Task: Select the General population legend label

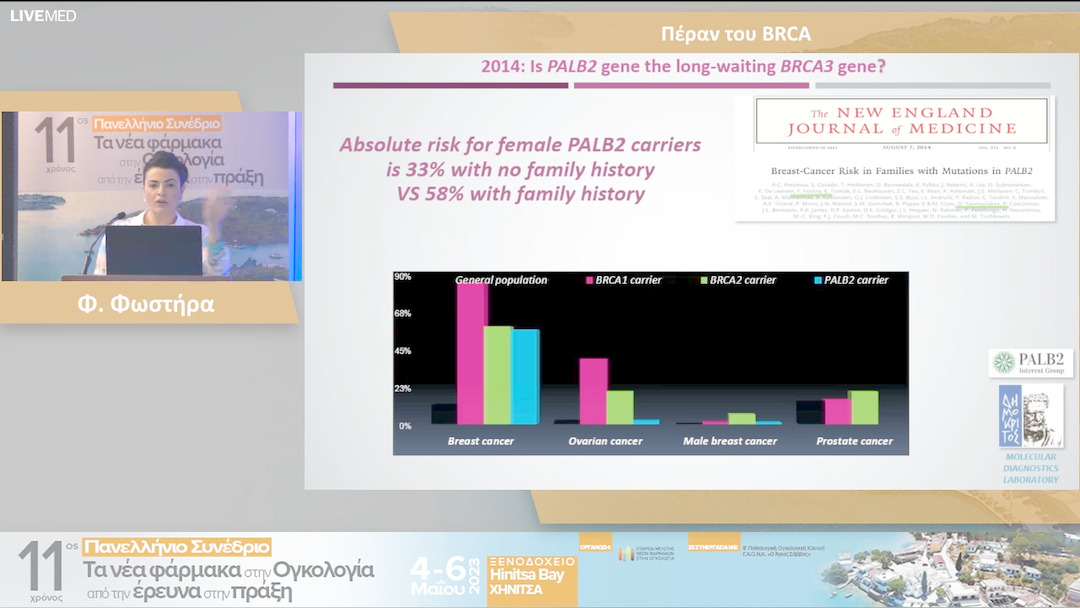Action: (x=501, y=280)
